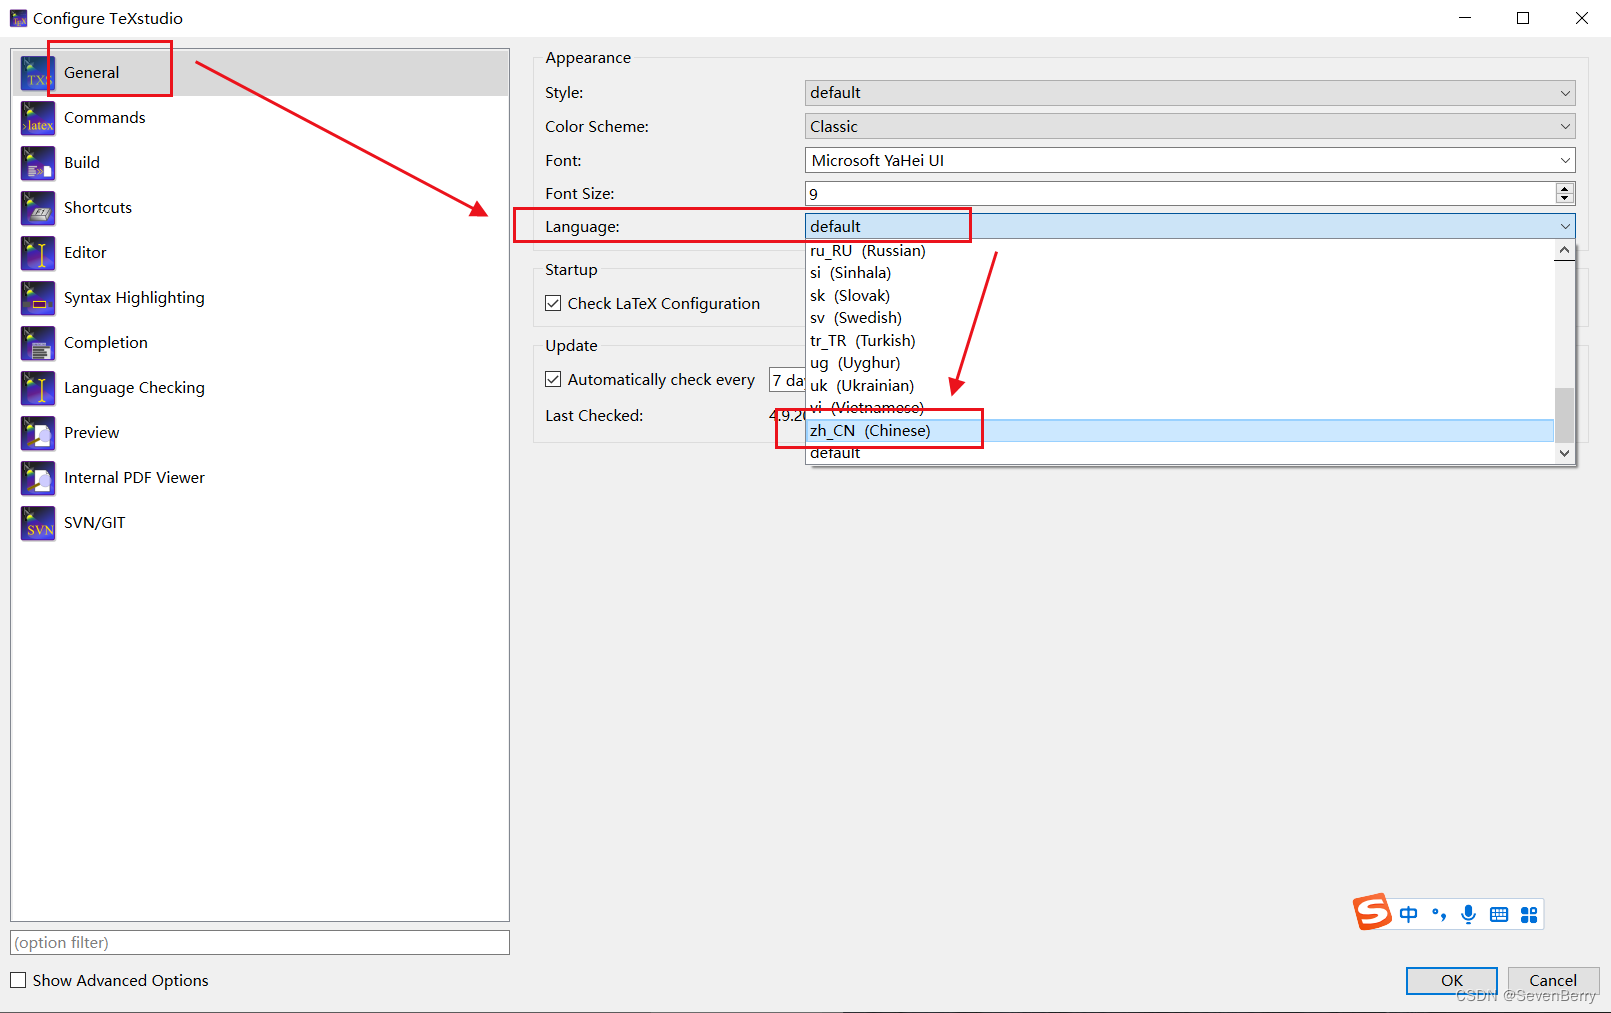Click the Language Checking icon
Screen dimensions: 1611x1013
pyautogui.click(x=38, y=388)
